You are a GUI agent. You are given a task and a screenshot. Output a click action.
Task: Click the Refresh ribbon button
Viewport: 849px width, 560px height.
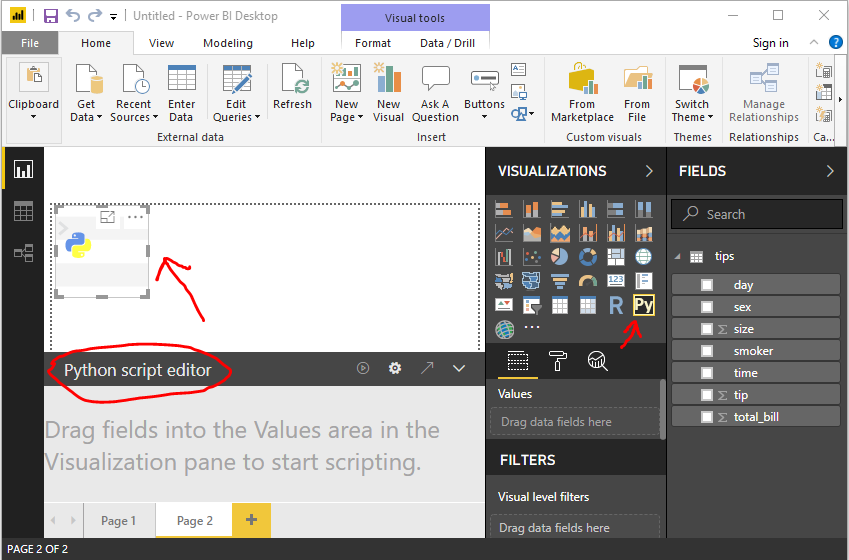[292, 88]
